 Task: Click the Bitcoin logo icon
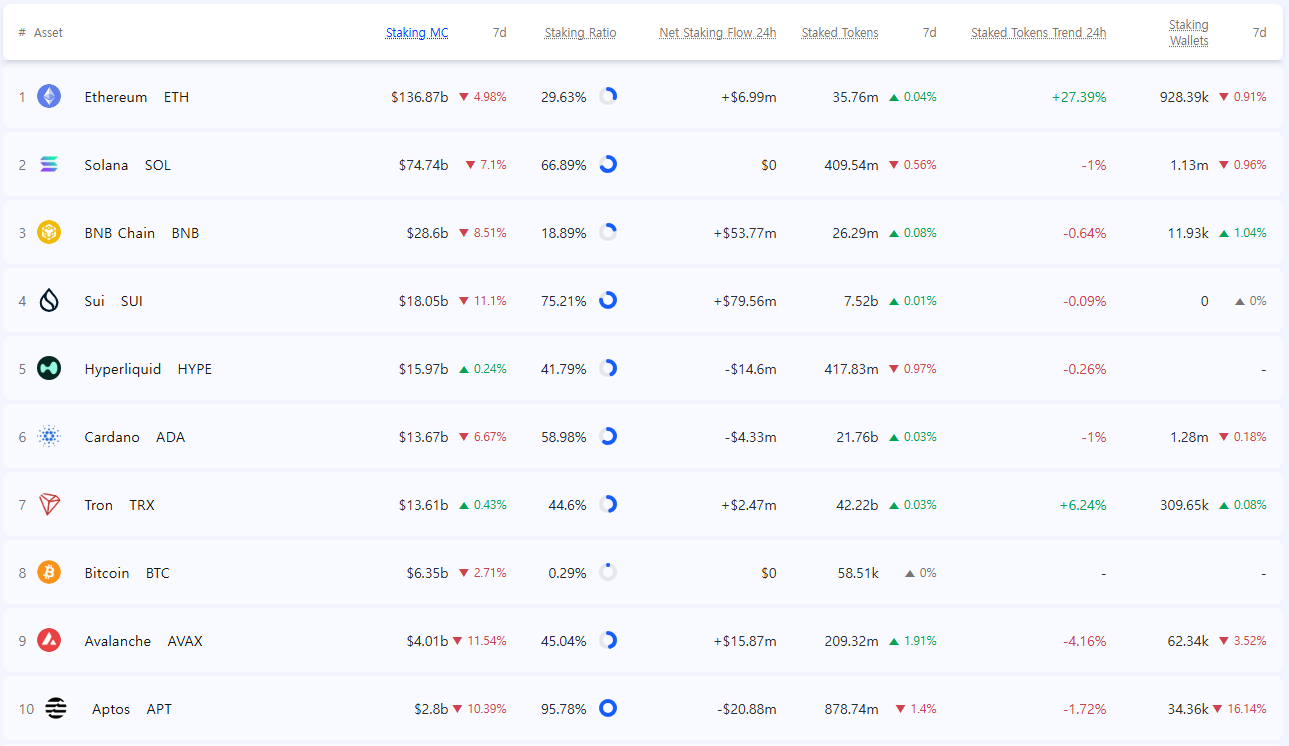tap(49, 573)
